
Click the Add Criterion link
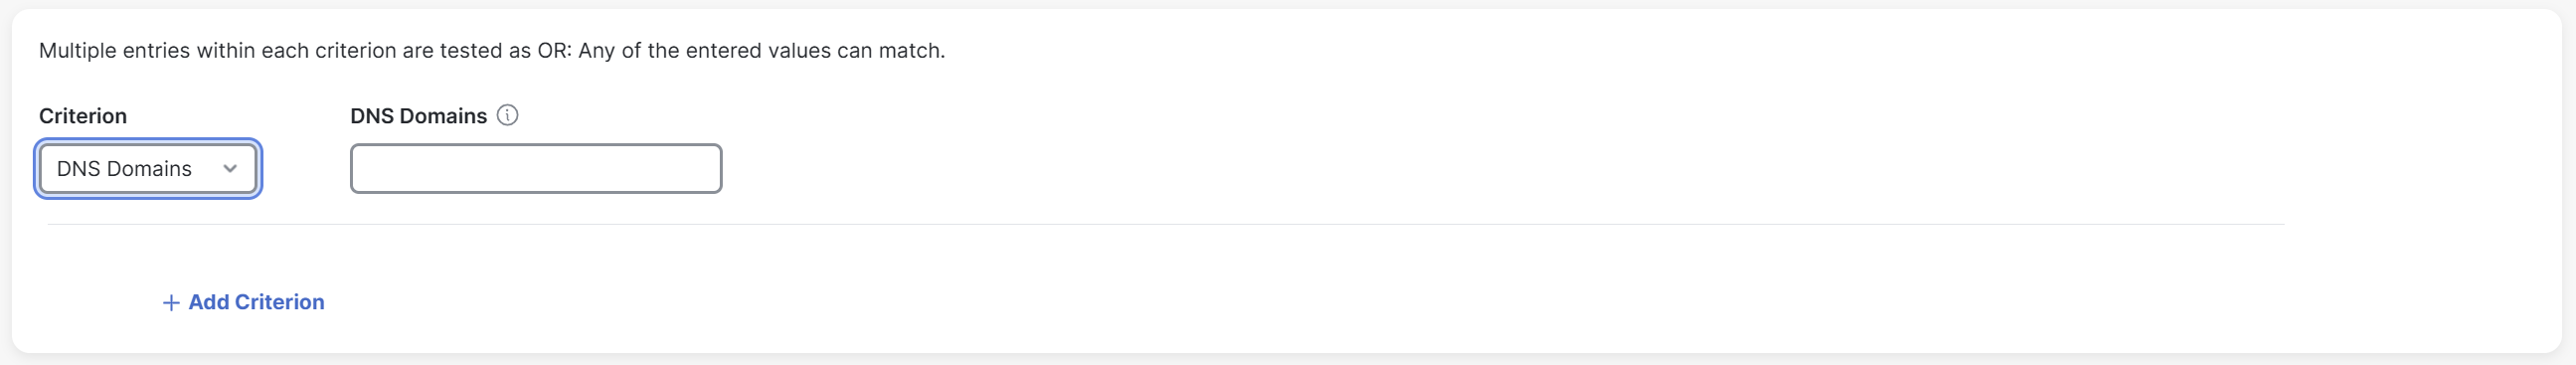[243, 302]
